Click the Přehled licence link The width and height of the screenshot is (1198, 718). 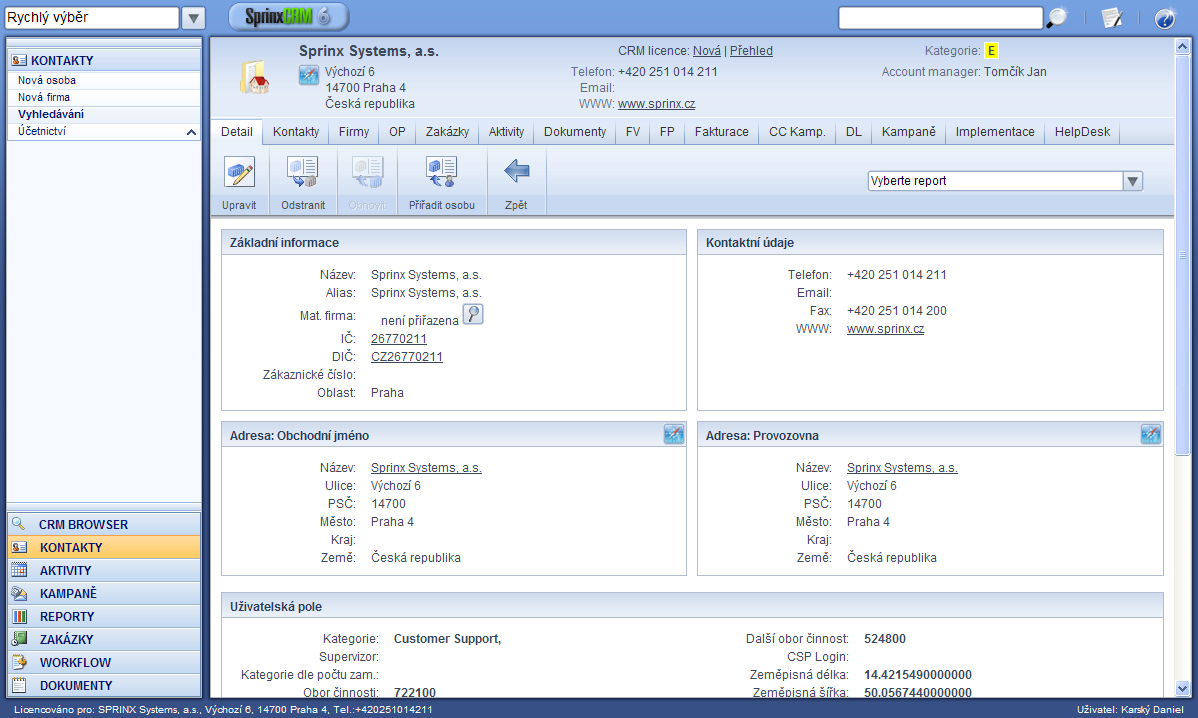(751, 51)
